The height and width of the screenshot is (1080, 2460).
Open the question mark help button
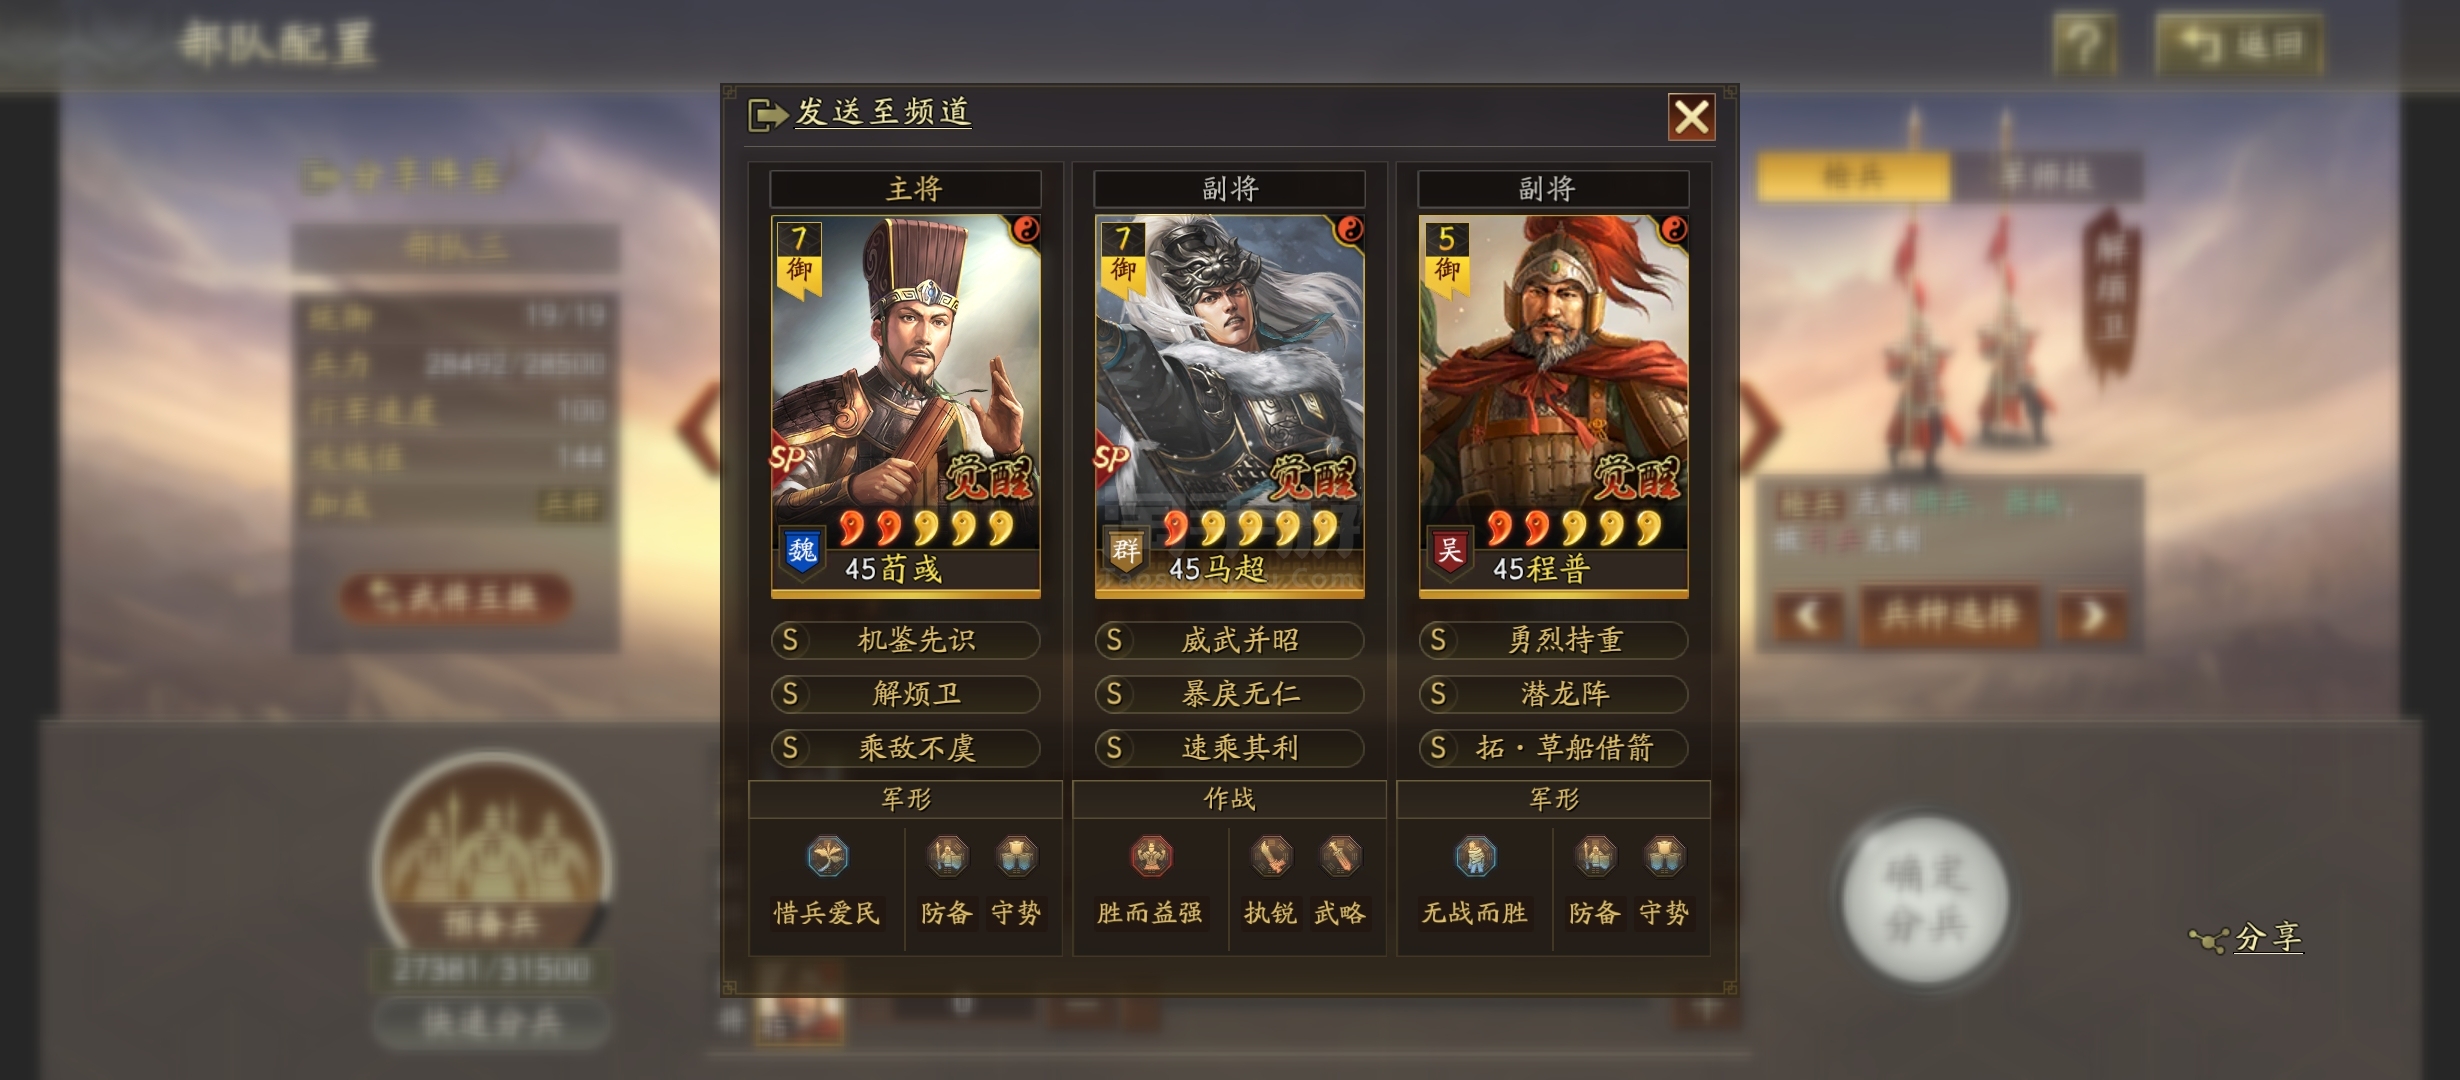click(2084, 45)
